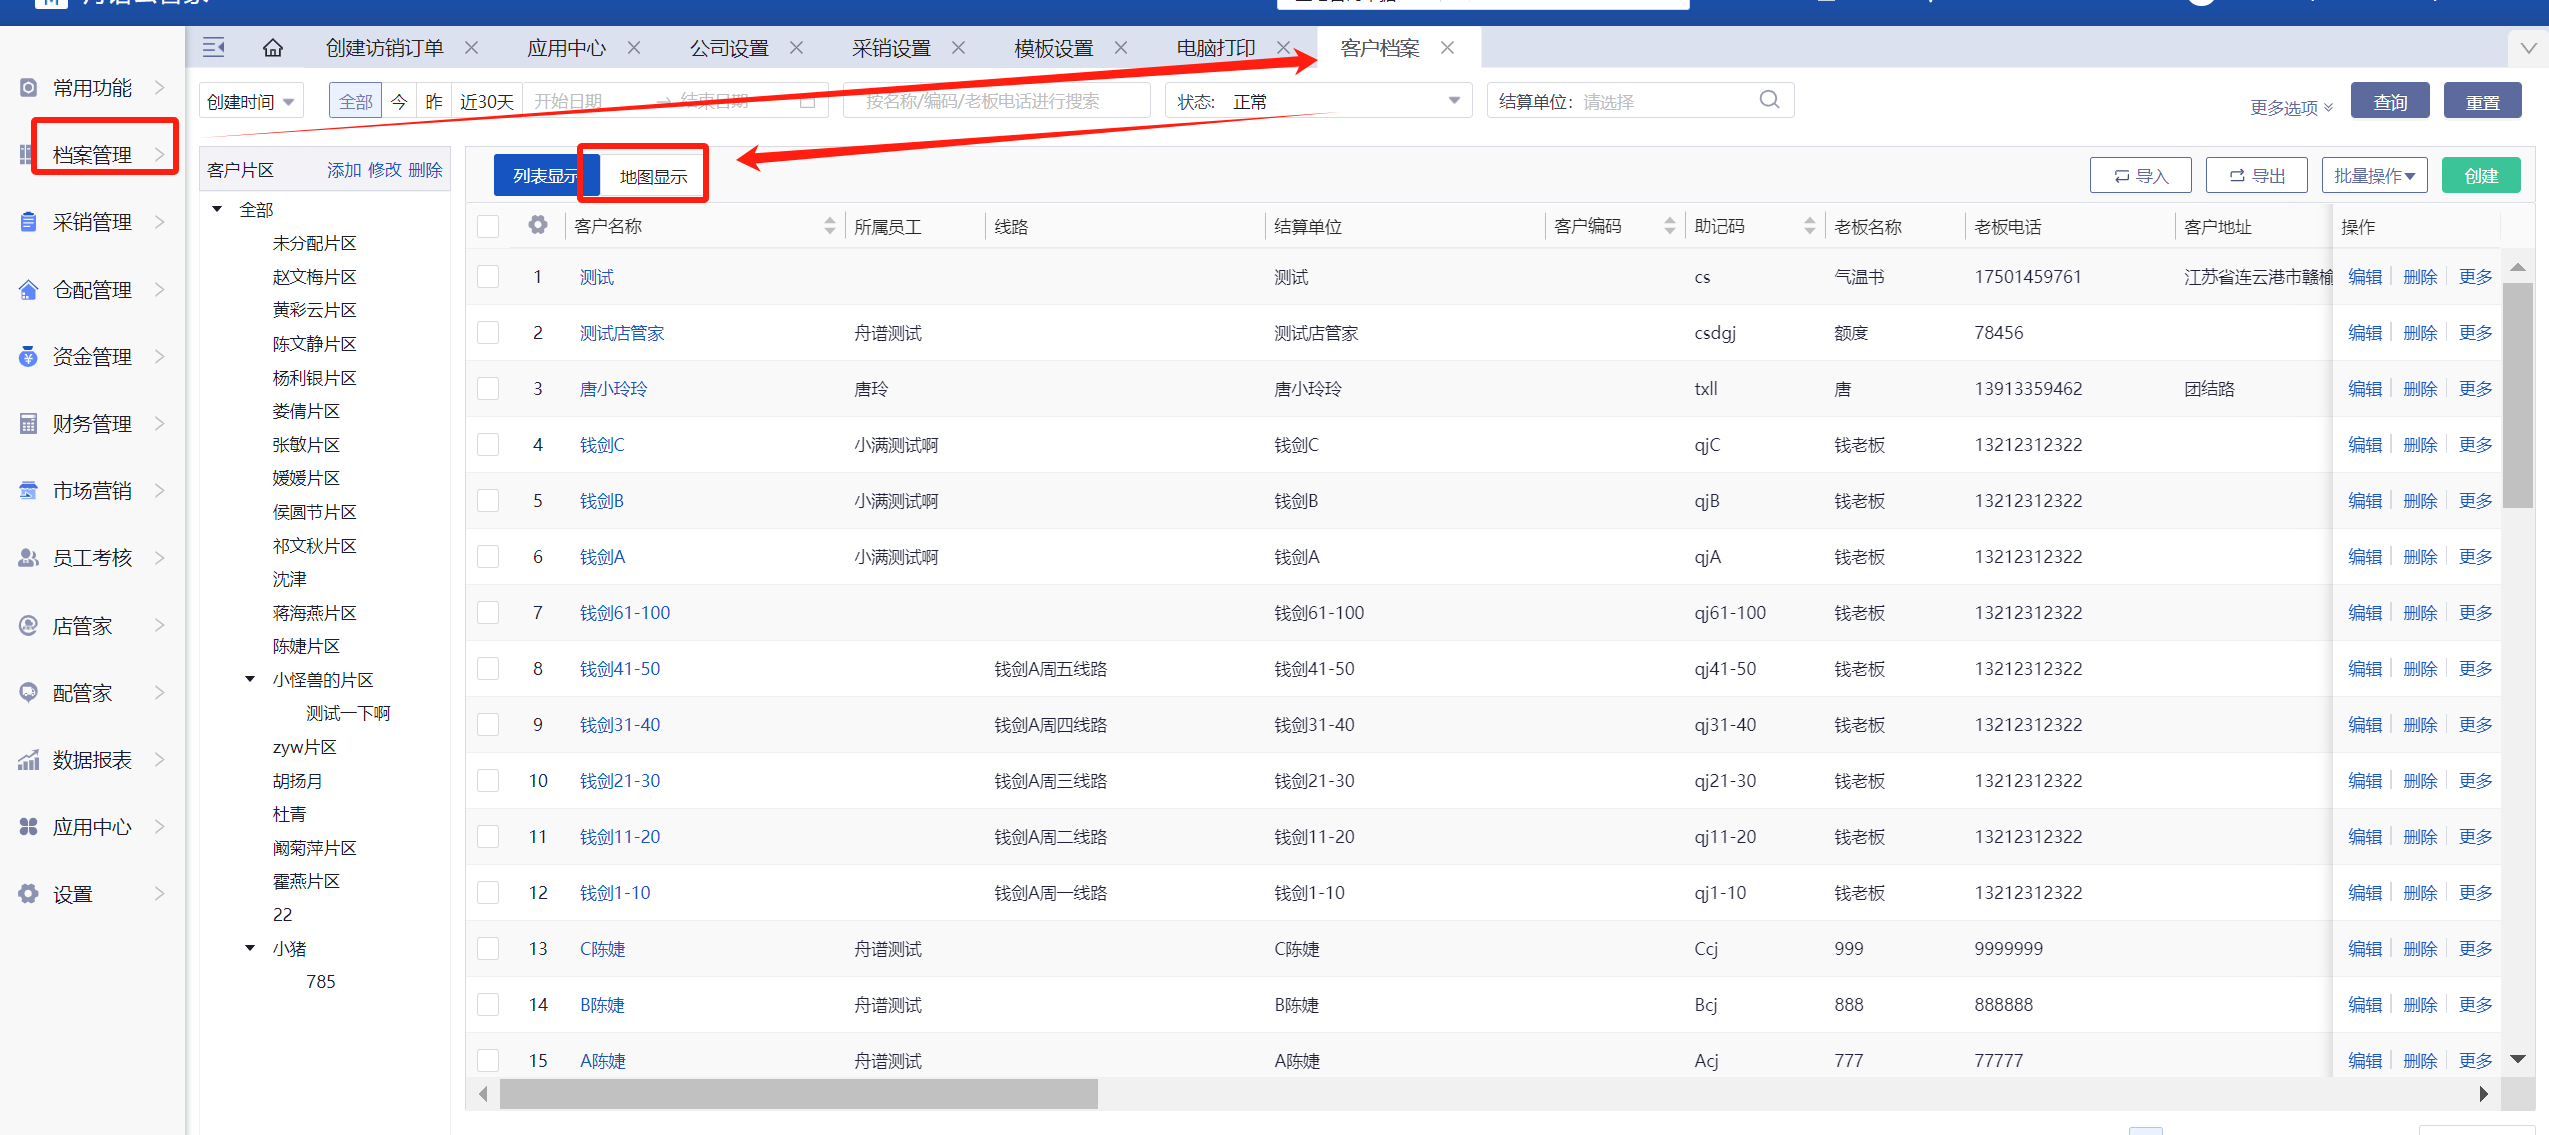Image resolution: width=2549 pixels, height=1135 pixels.
Task: Click the column settings gear icon
Action: (538, 225)
